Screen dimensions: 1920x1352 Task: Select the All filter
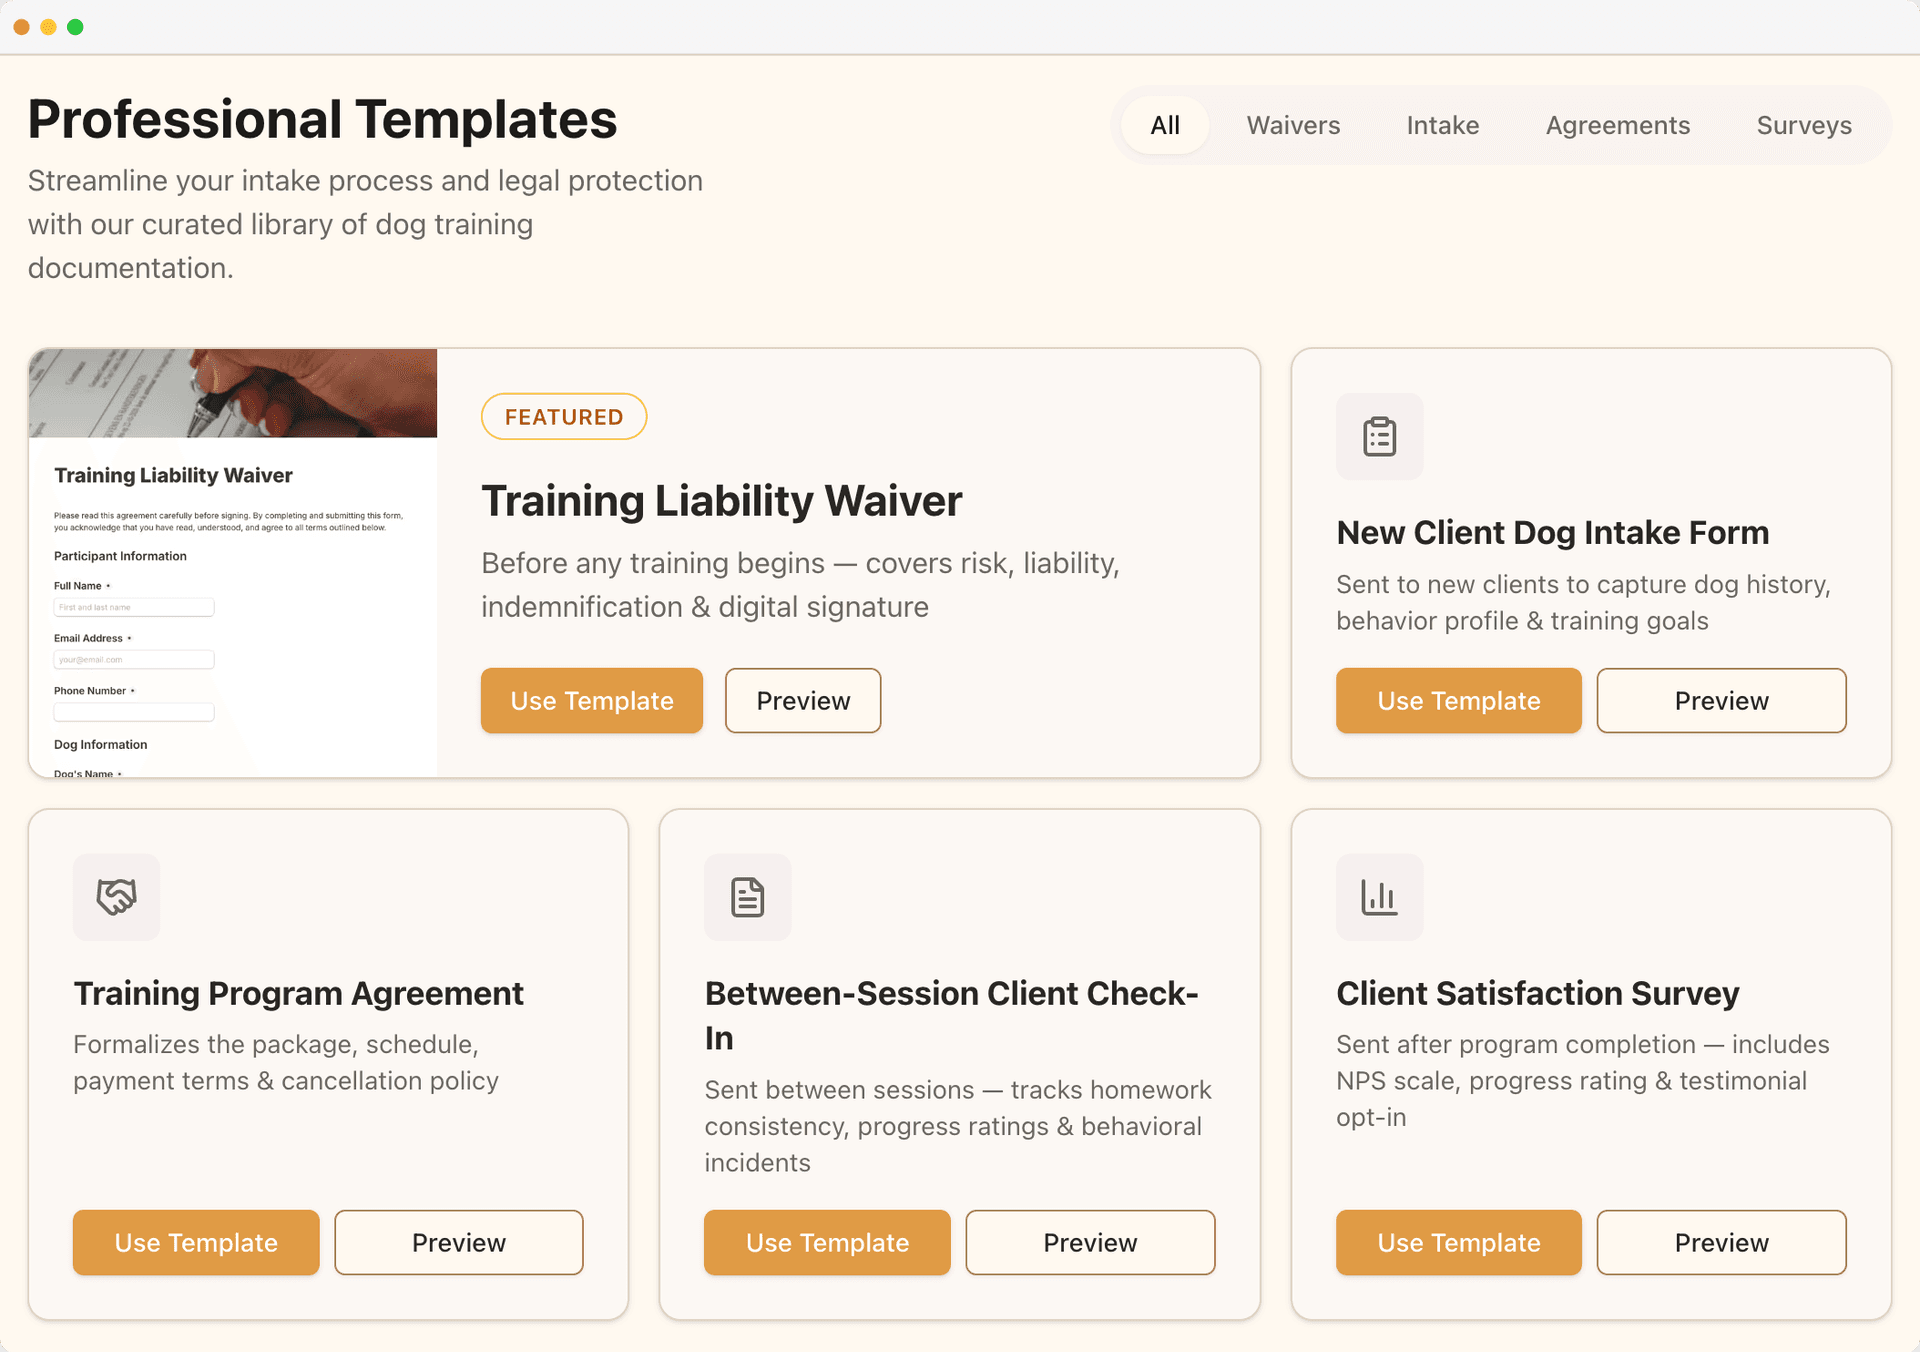coord(1164,125)
